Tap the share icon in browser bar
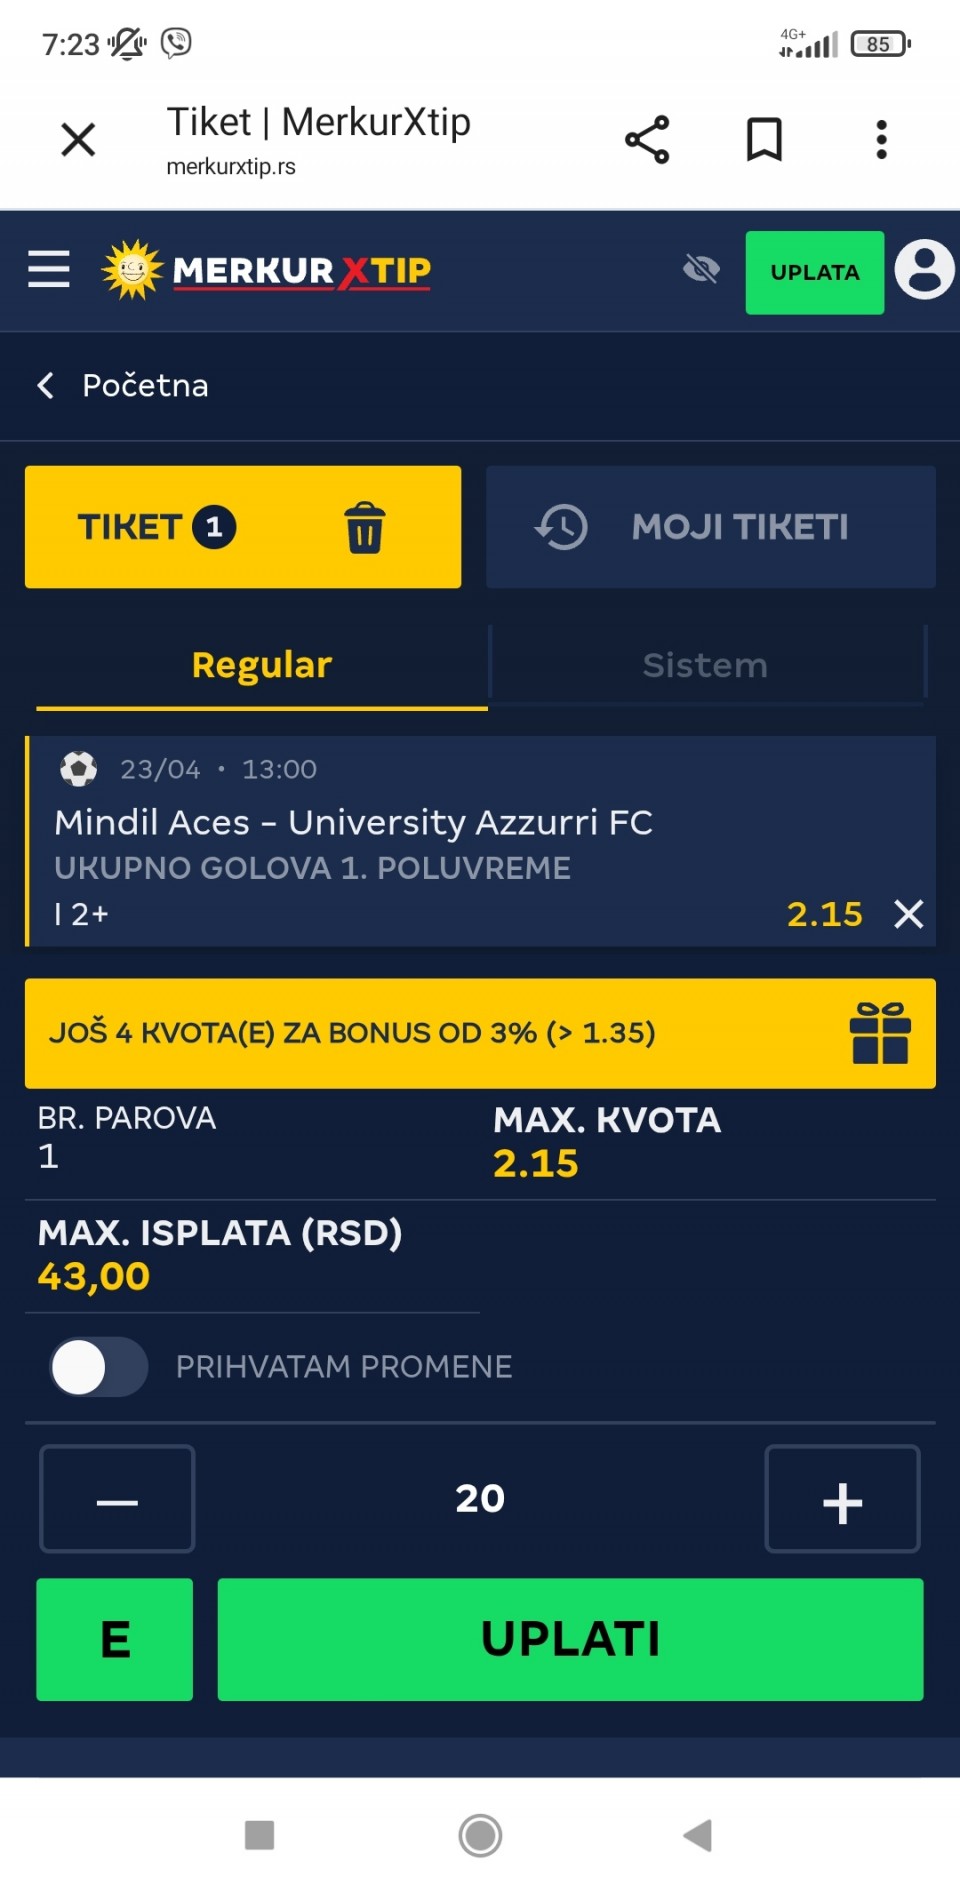The image size is (960, 1893). tap(647, 140)
